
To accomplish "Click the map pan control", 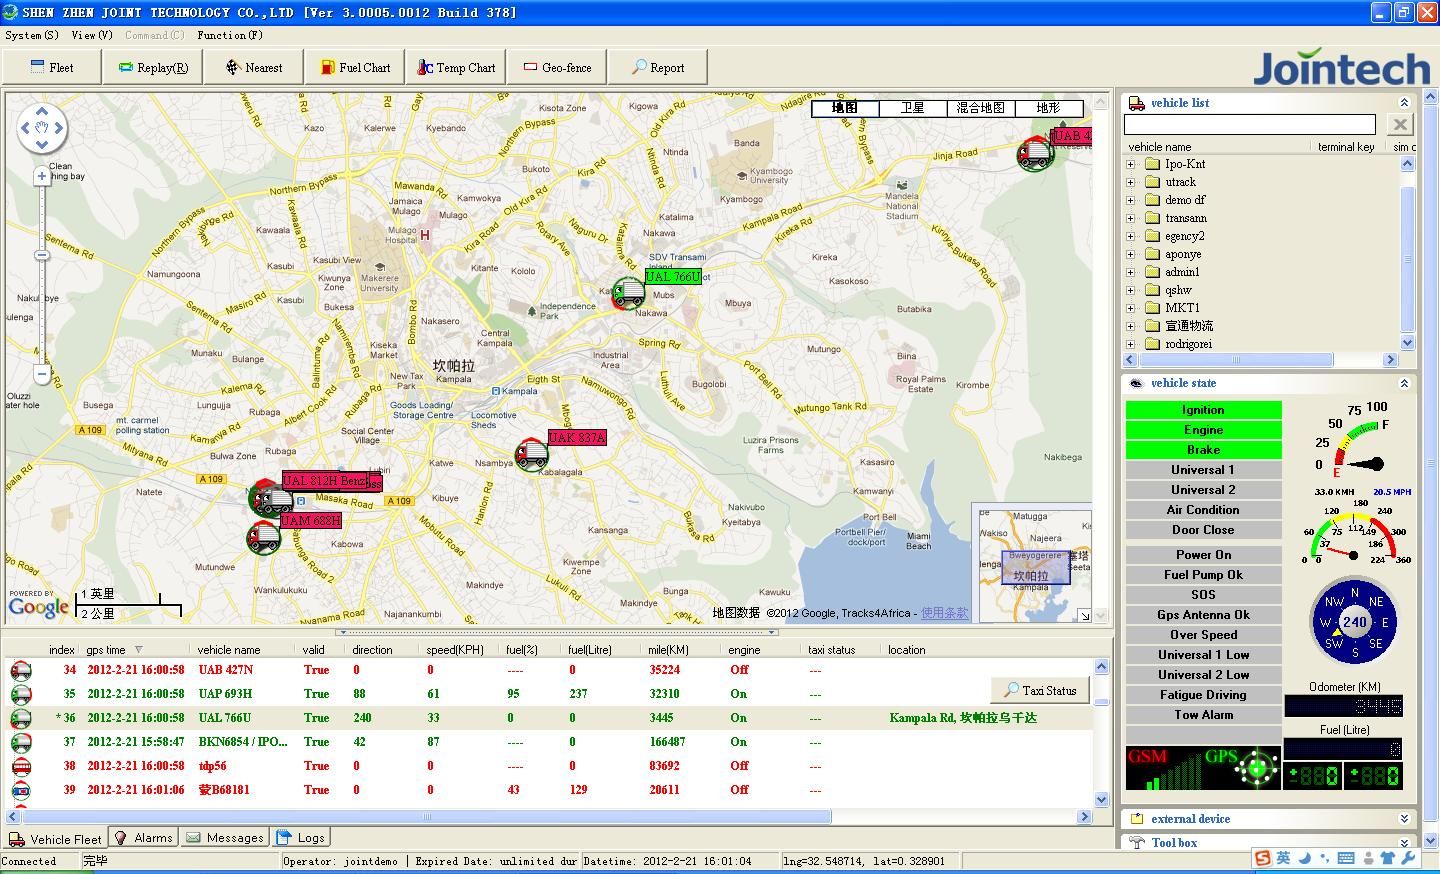I will click(42, 128).
